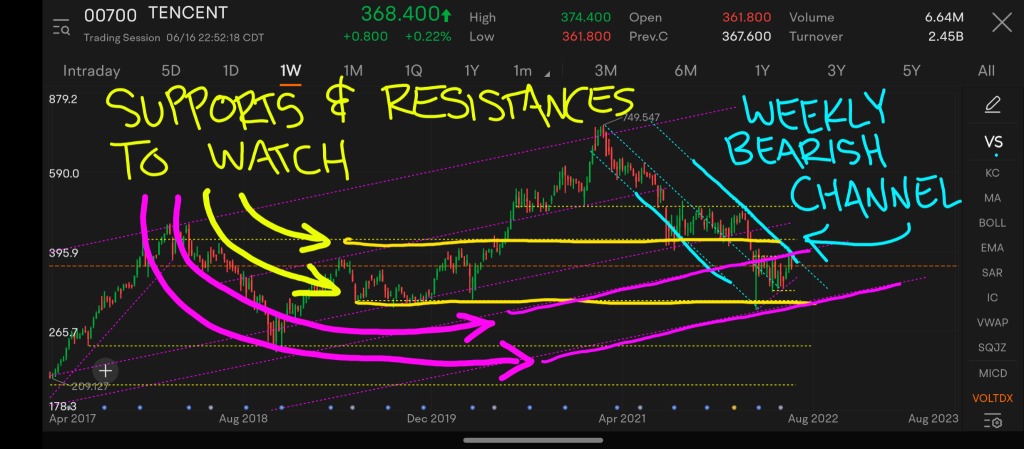The height and width of the screenshot is (449, 1024).
Task: Expand the 1m minute interval dropdown
Action: point(530,70)
